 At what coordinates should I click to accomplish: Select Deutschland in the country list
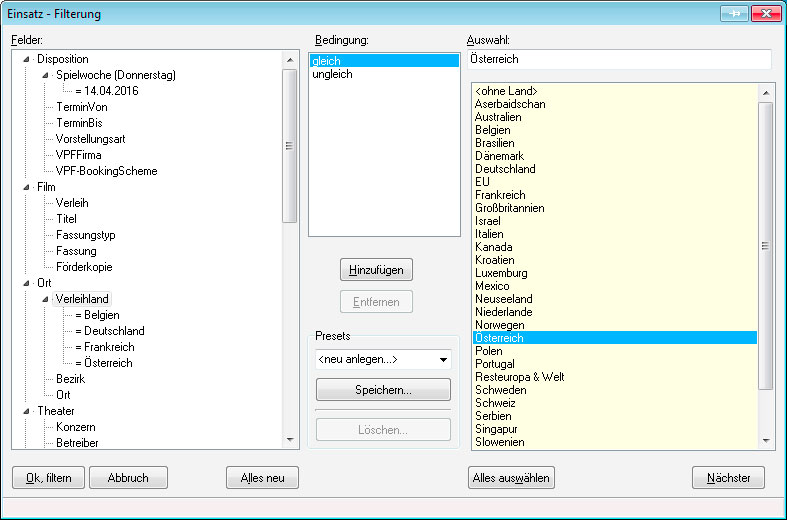(x=505, y=169)
